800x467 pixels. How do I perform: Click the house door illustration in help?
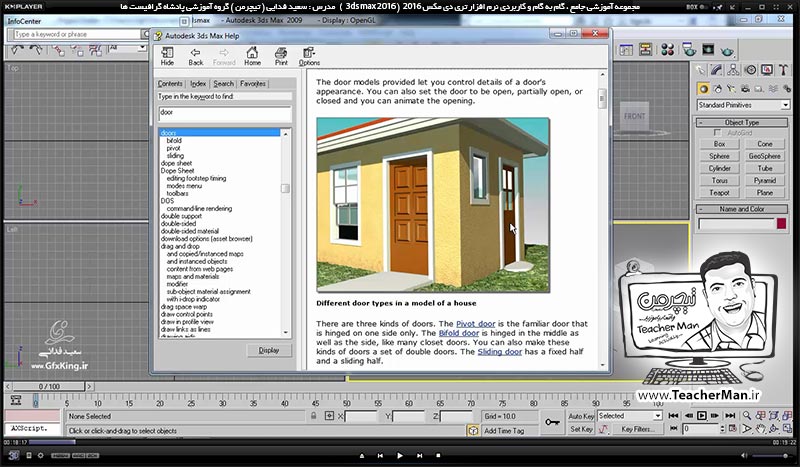click(433, 205)
